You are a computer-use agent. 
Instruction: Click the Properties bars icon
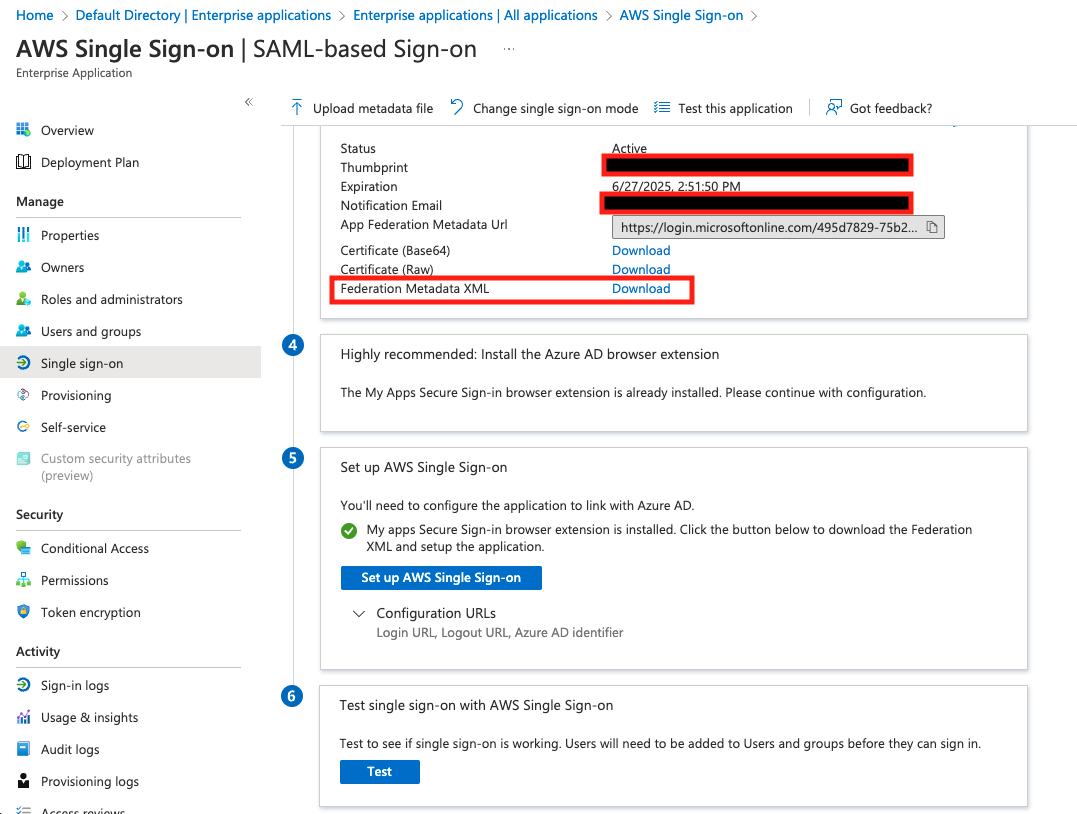click(23, 235)
